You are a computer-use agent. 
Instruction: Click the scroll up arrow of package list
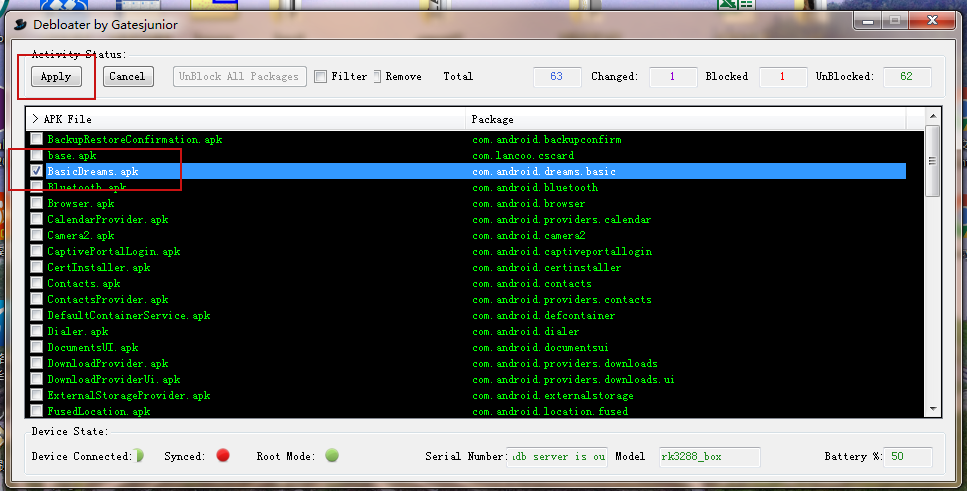(x=932, y=116)
